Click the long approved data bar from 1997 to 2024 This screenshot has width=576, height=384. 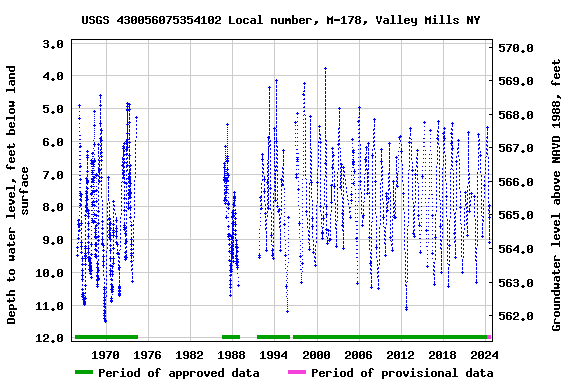390,337
